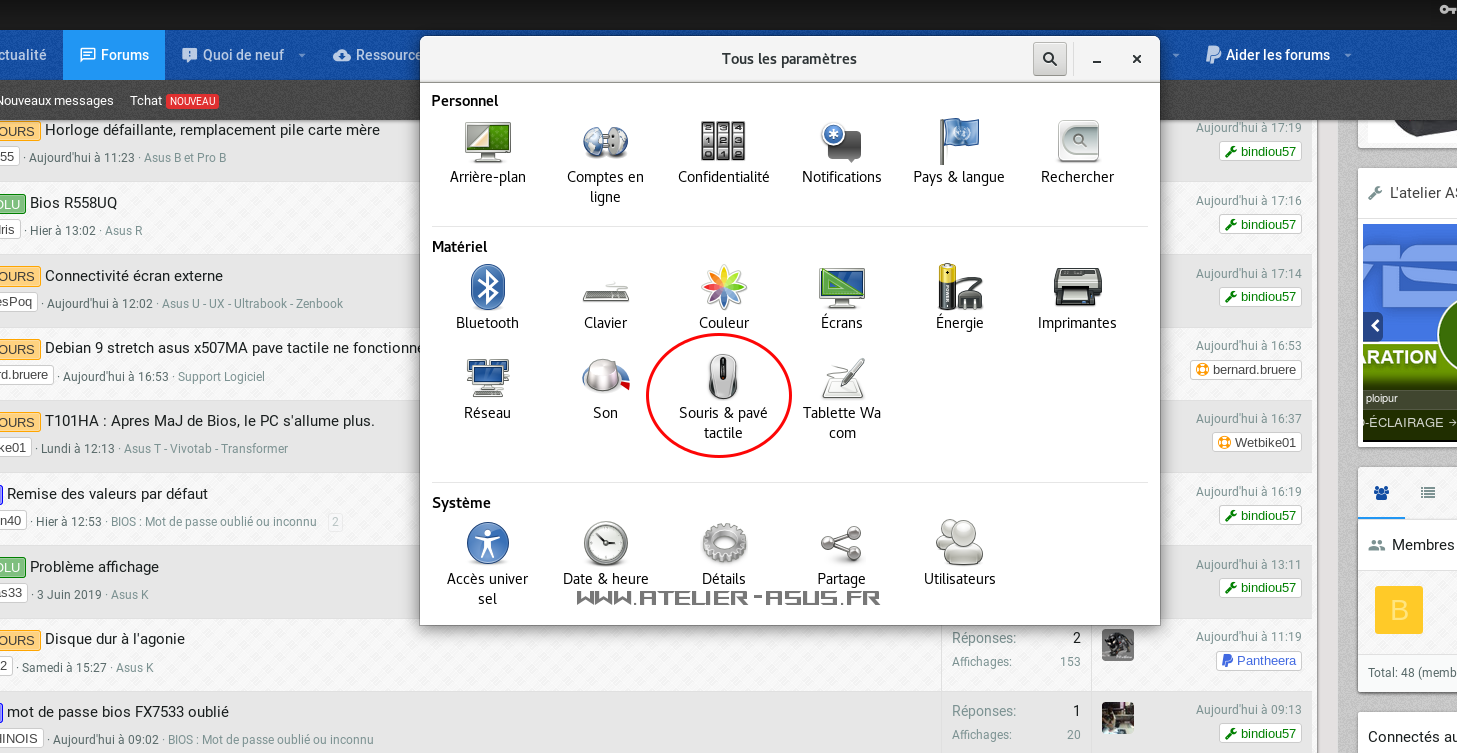This screenshot has height=753, width=1457.
Task: Open Énergie power settings
Action: coord(959,297)
